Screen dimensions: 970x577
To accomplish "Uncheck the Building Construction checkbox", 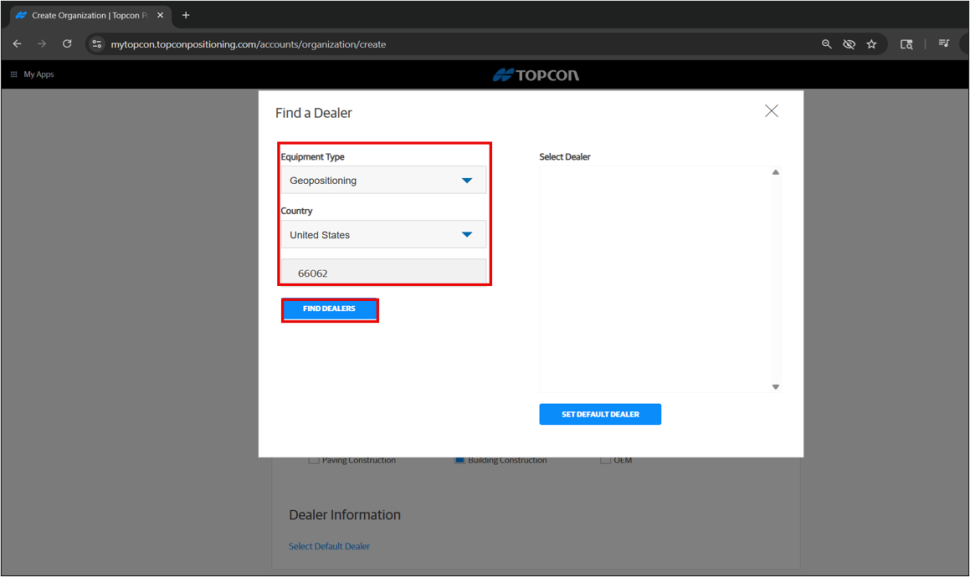I will click(x=460, y=460).
